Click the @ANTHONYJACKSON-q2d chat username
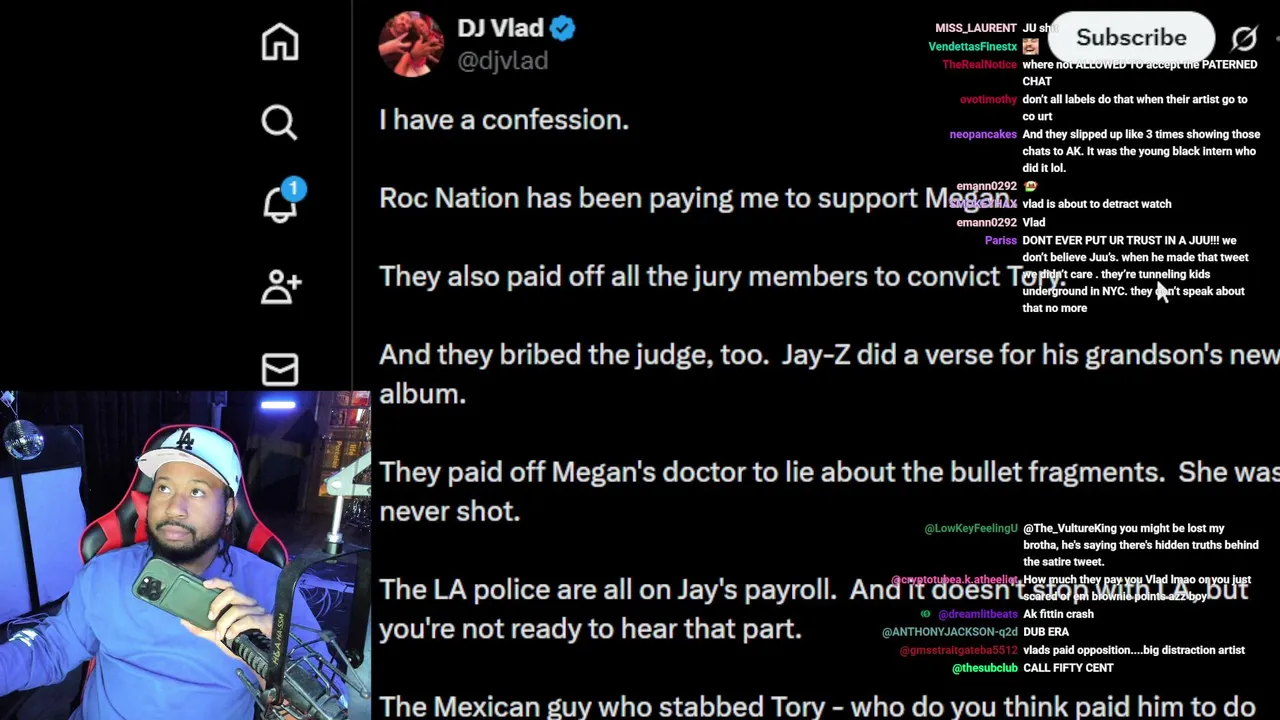 (x=949, y=632)
